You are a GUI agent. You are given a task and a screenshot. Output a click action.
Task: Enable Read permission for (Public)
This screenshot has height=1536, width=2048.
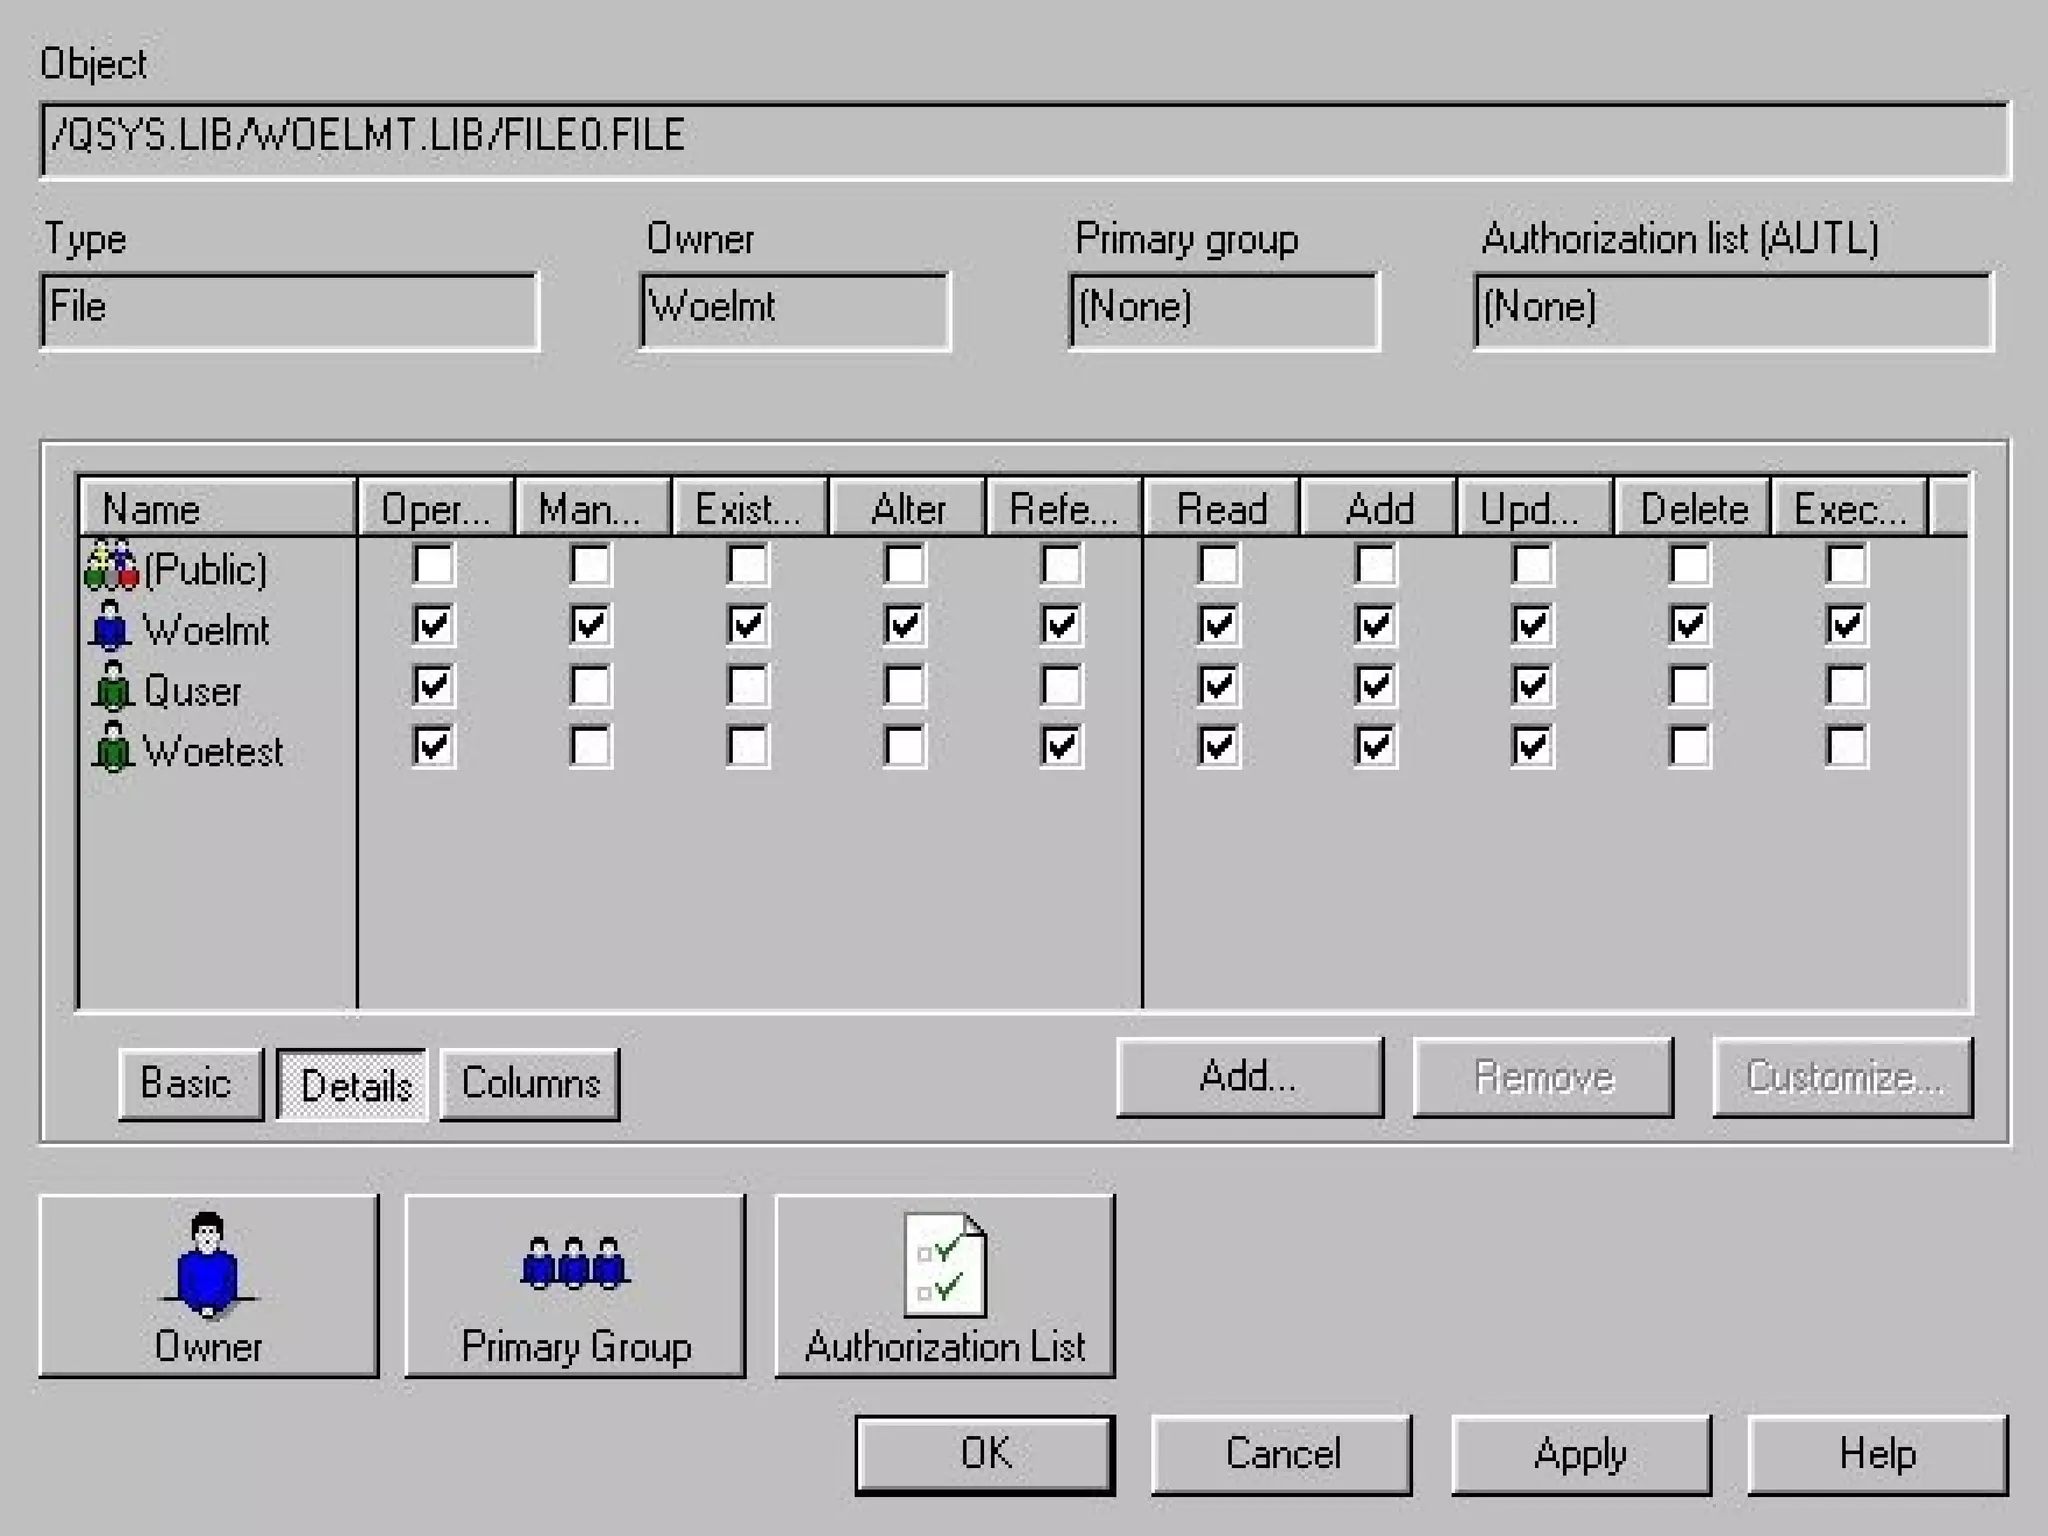coord(1217,565)
